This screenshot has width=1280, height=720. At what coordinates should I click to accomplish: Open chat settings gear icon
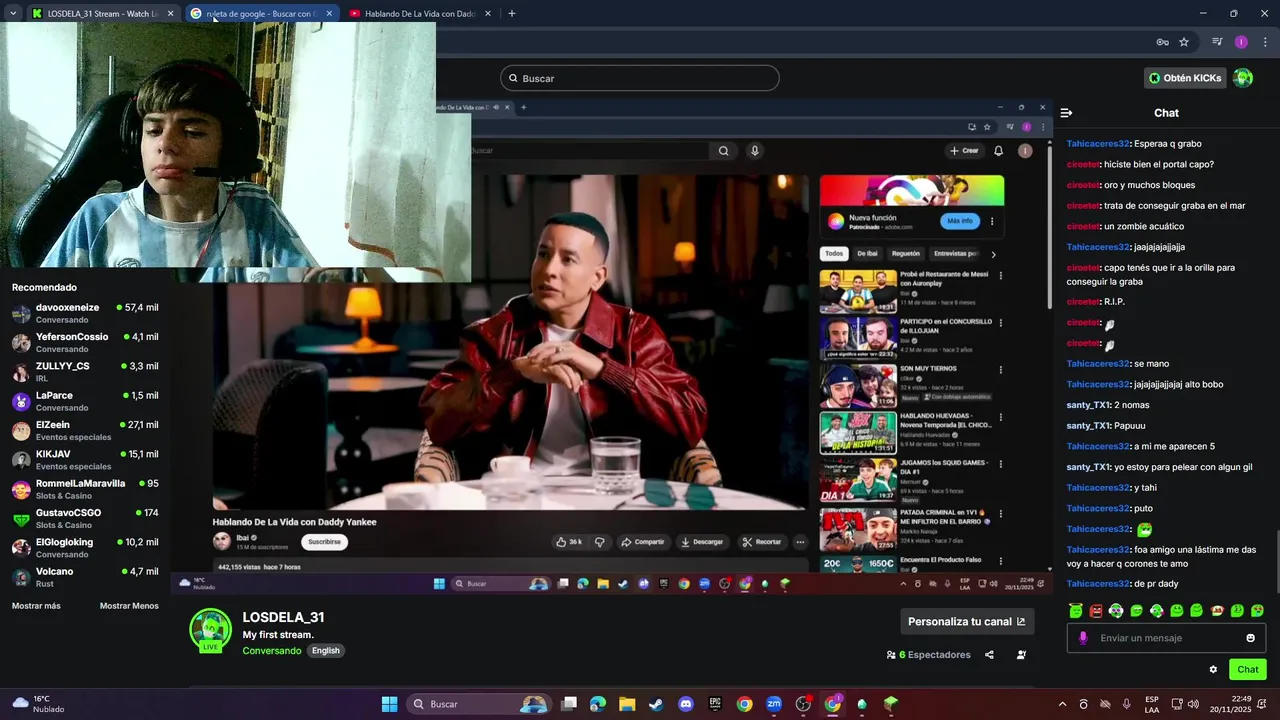(1213, 670)
